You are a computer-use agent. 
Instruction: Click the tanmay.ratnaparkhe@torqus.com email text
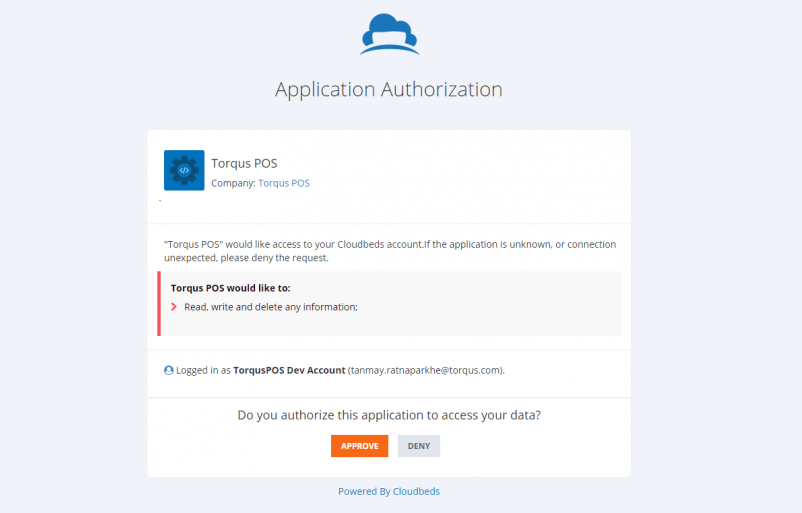pyautogui.click(x=426, y=370)
